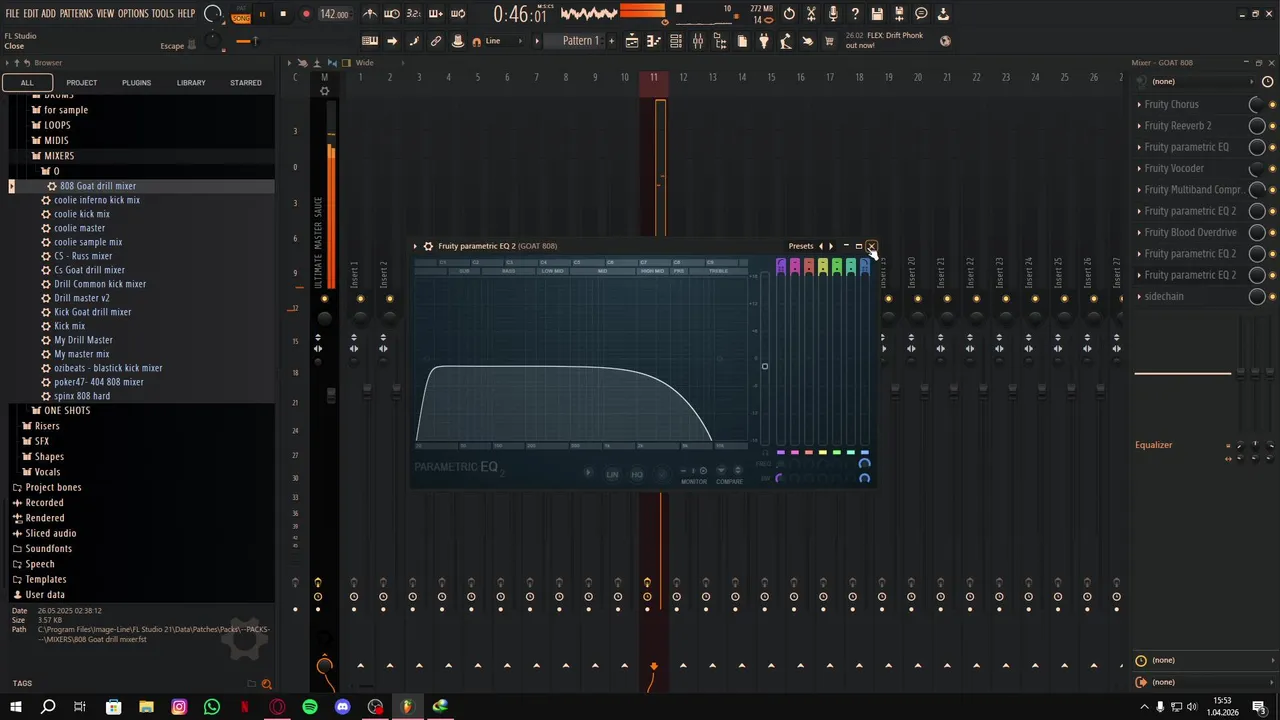This screenshot has height=720, width=1280.
Task: Open the OPTIONS menu
Action: click(133, 14)
